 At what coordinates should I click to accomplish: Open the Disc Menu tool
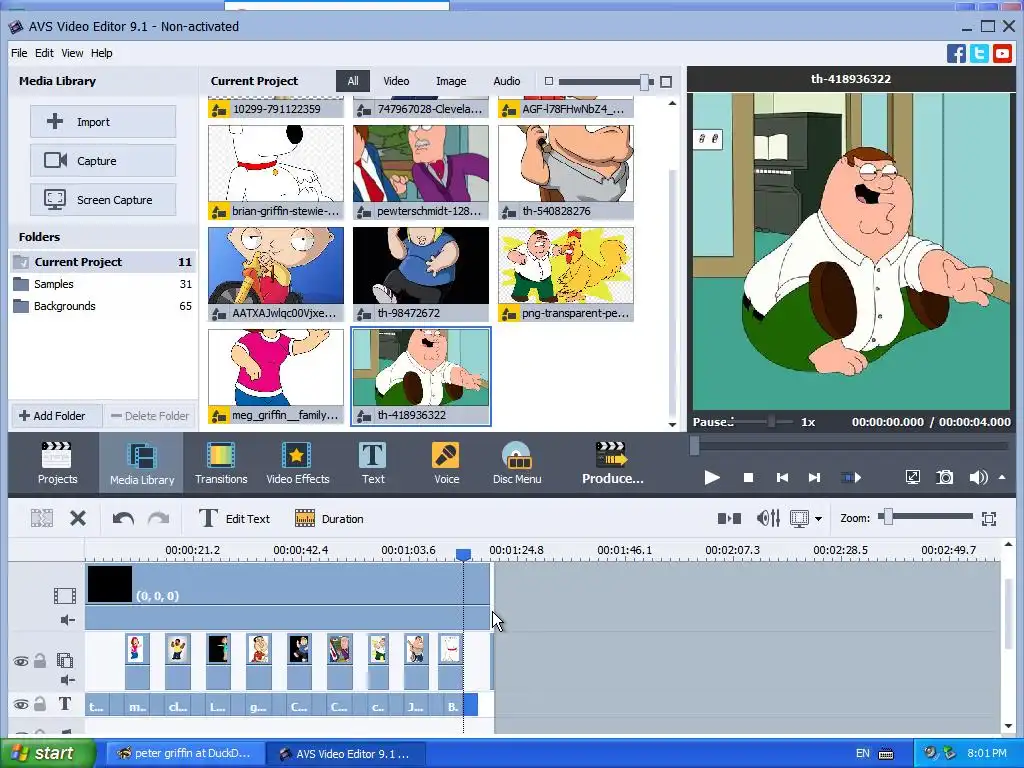[x=517, y=463]
